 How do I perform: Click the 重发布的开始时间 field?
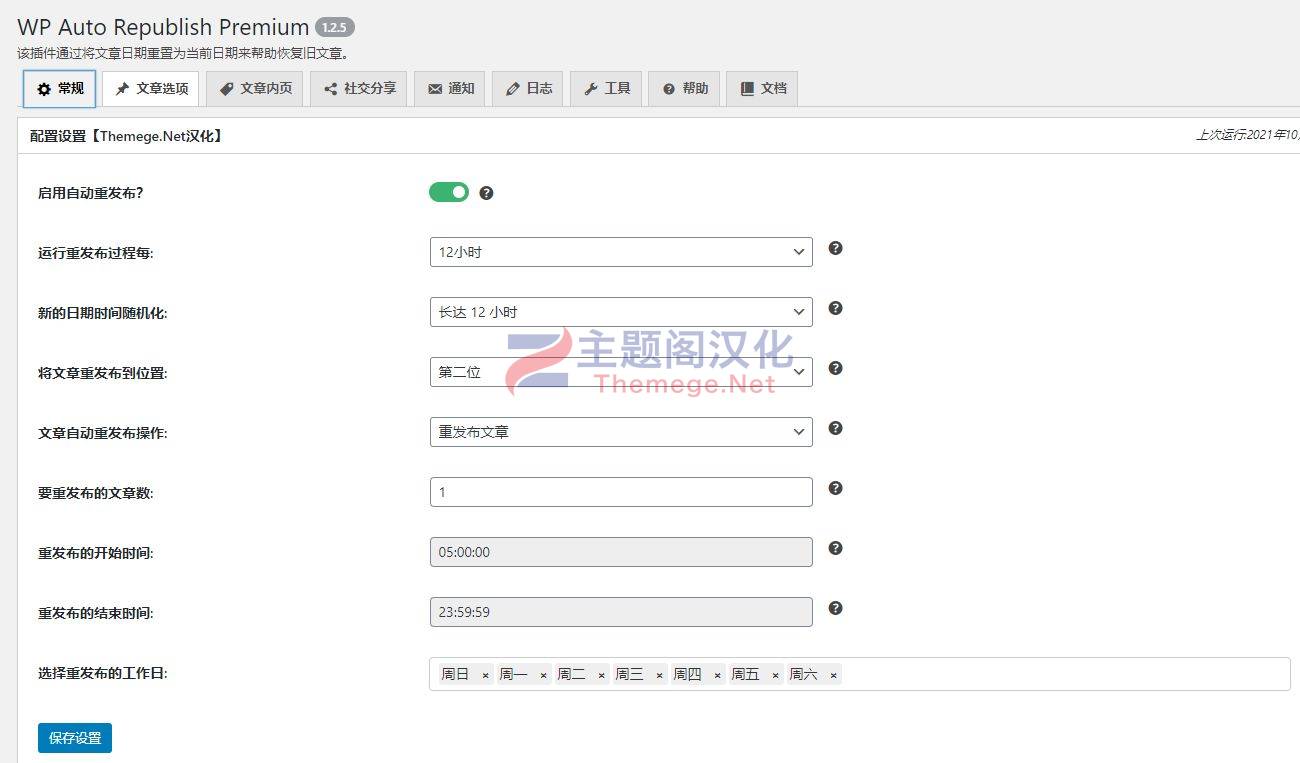tap(621, 552)
